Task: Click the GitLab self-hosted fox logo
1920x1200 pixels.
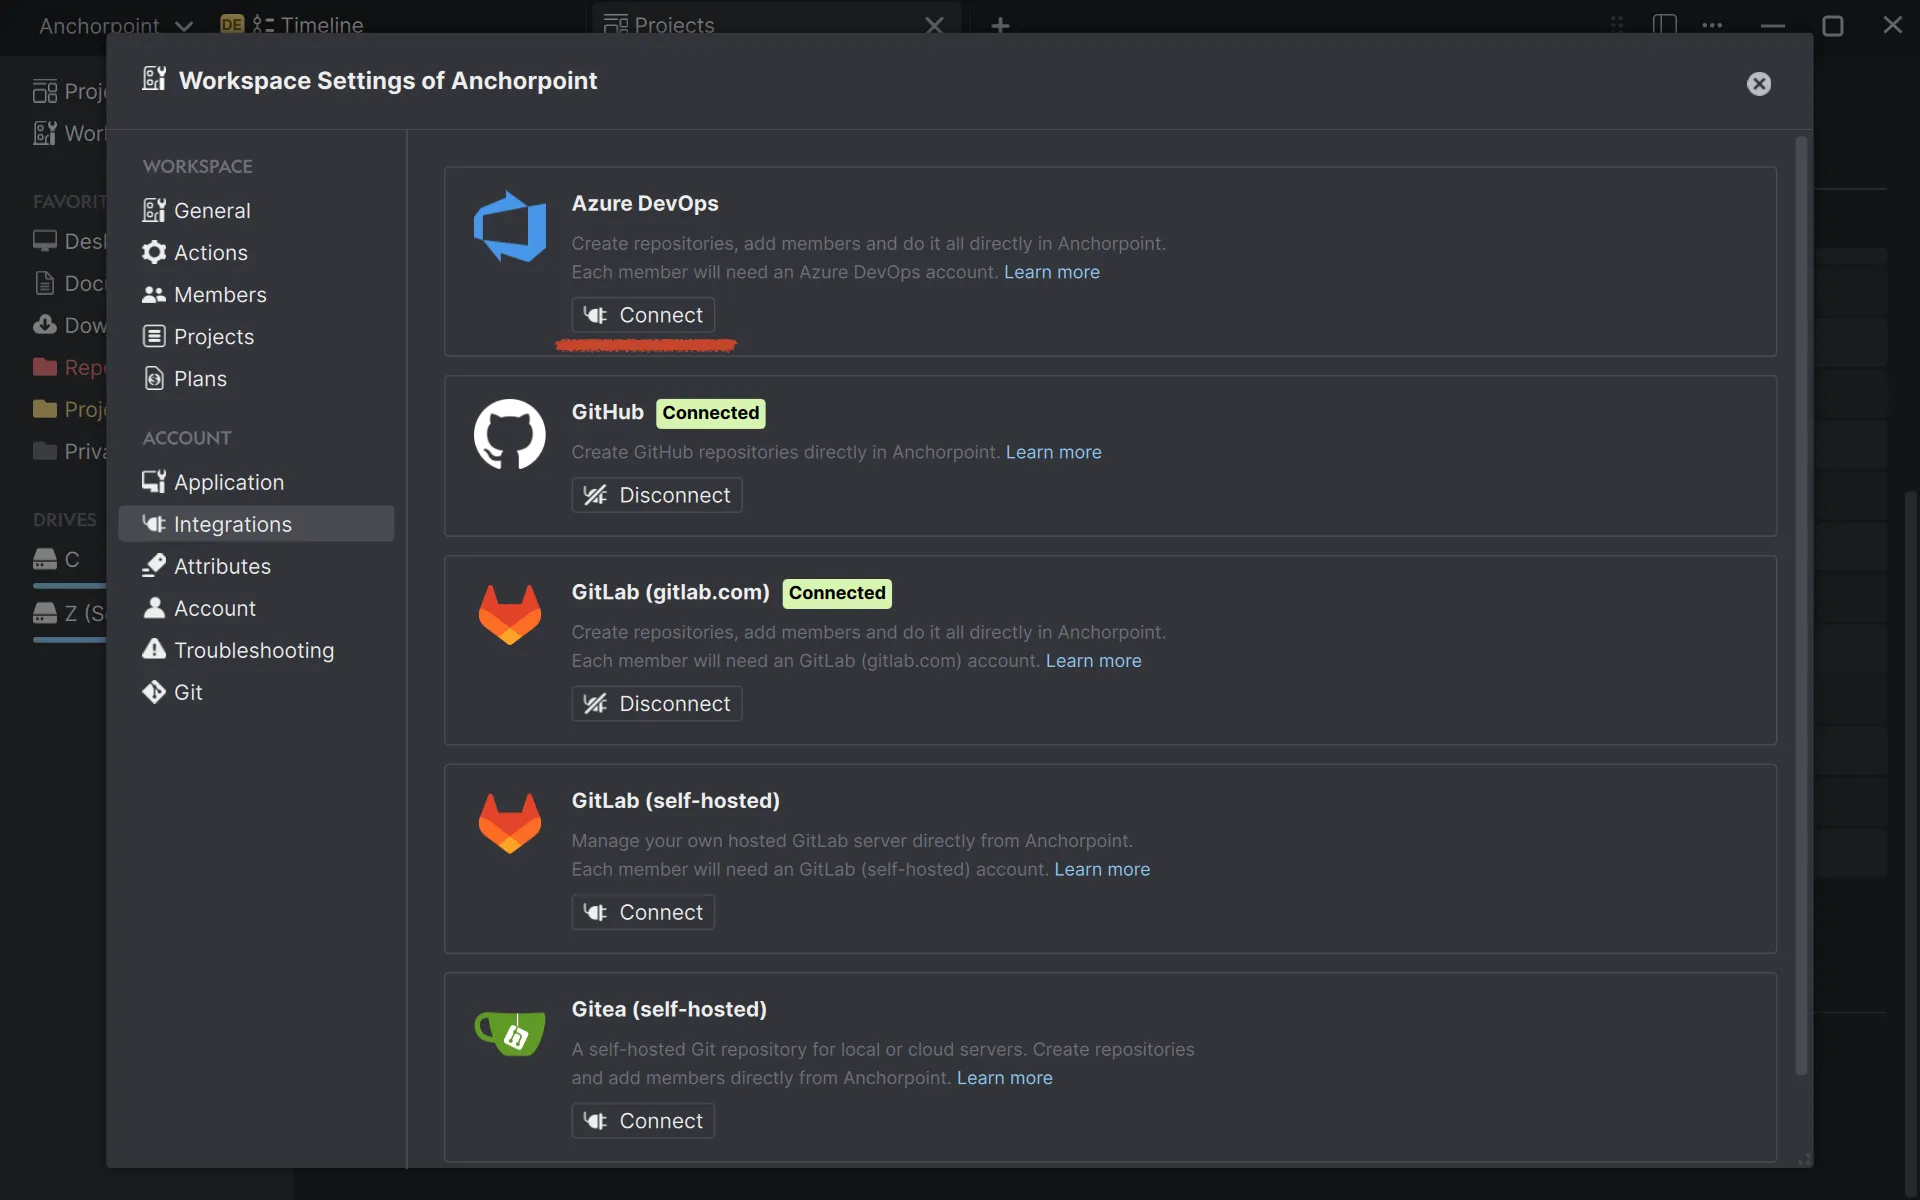Action: pyautogui.click(x=510, y=822)
